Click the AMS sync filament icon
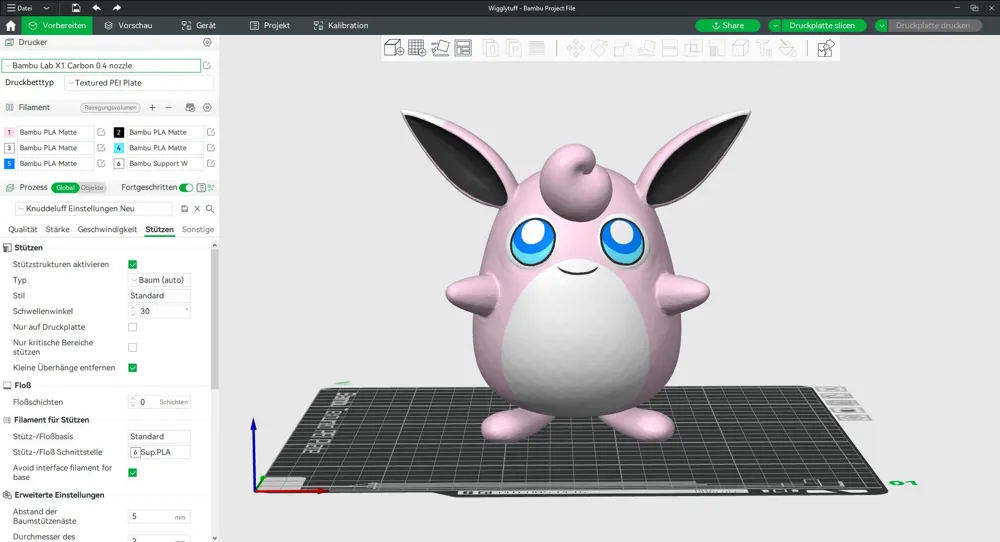Image resolution: width=1000 pixels, height=542 pixels. tap(190, 108)
